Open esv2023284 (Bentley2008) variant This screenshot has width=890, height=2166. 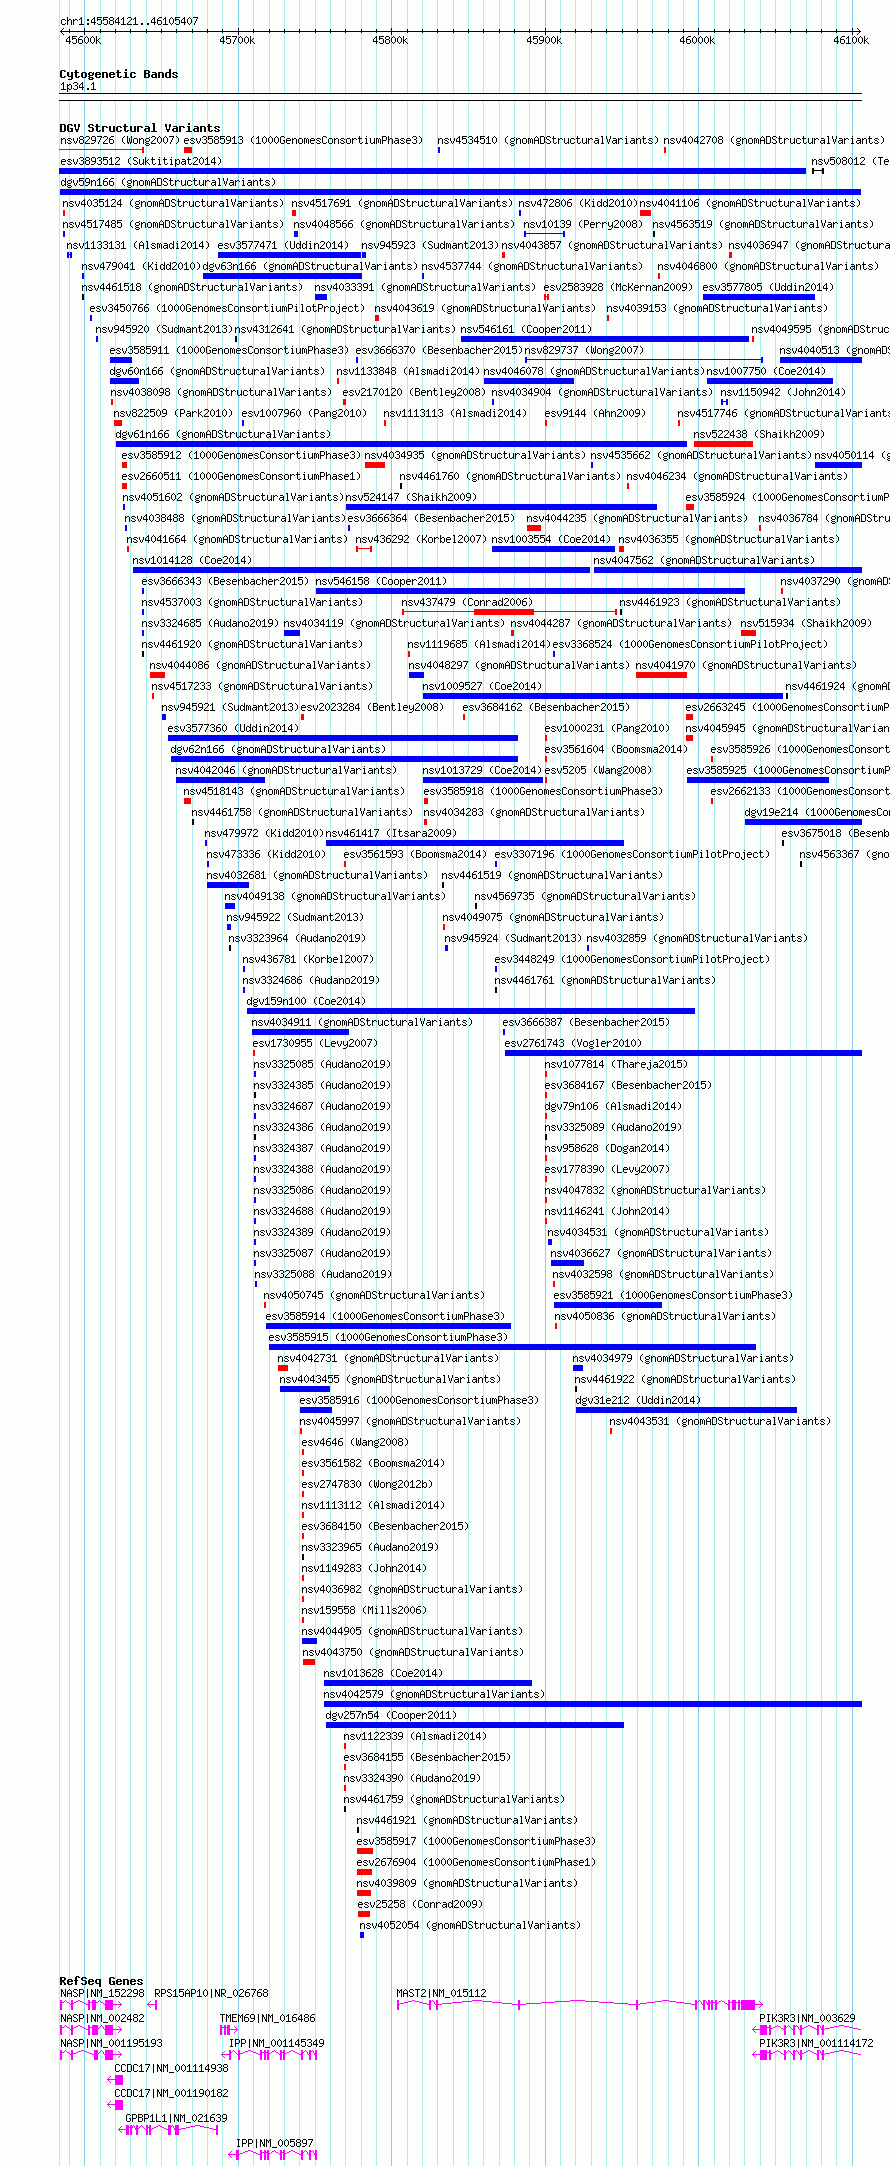point(372,707)
